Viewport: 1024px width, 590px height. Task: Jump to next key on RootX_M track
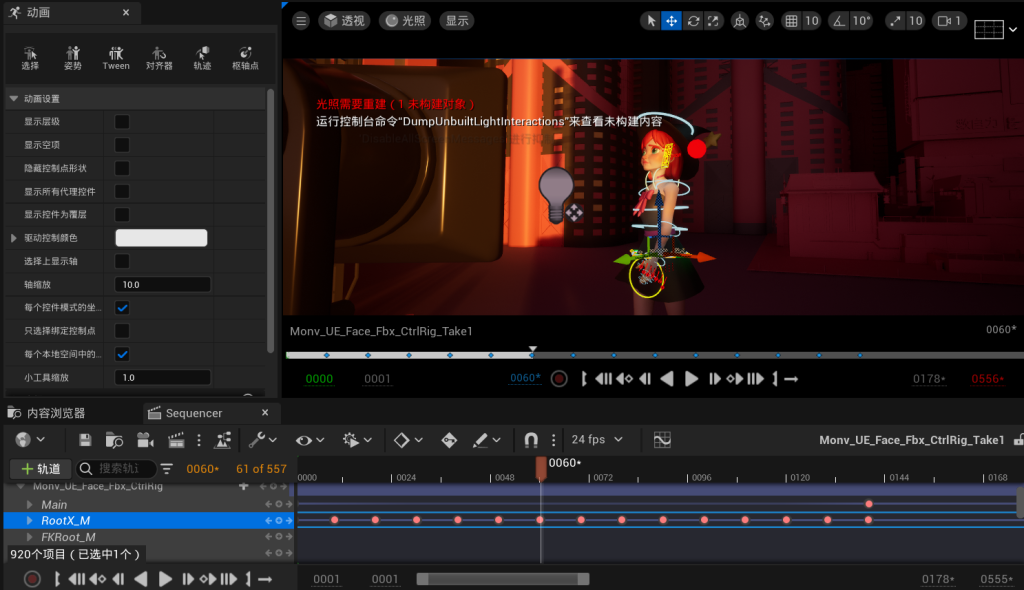(289, 521)
